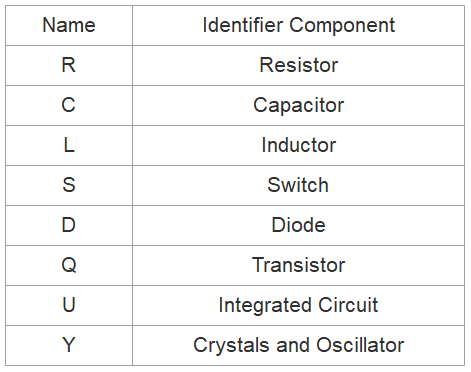Screen dimensions: 471x372
Task: Select the Transistor cell
Action: click(298, 265)
